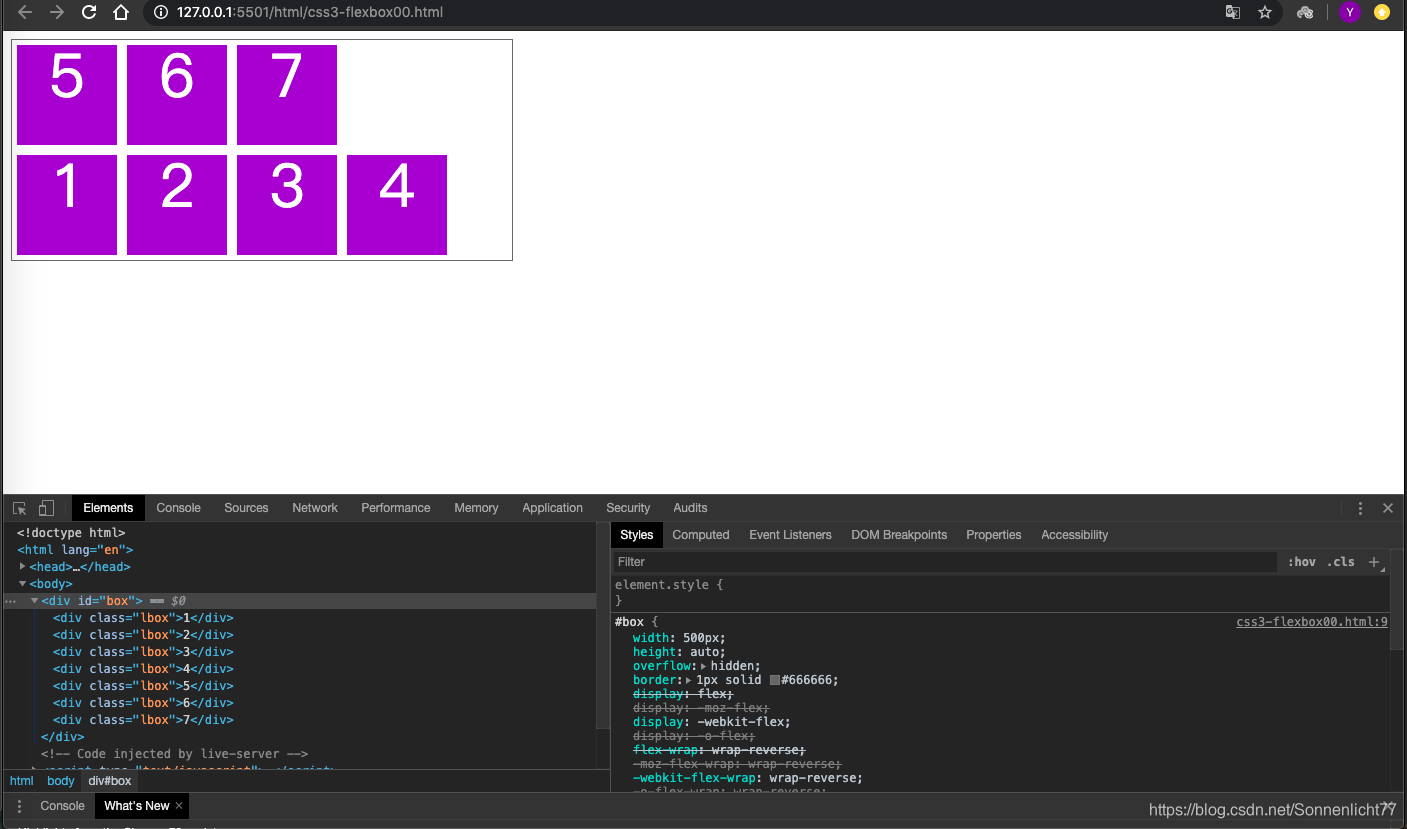Open the browser home page
Viewport: 1407px width, 829px height.
pyautogui.click(x=121, y=12)
